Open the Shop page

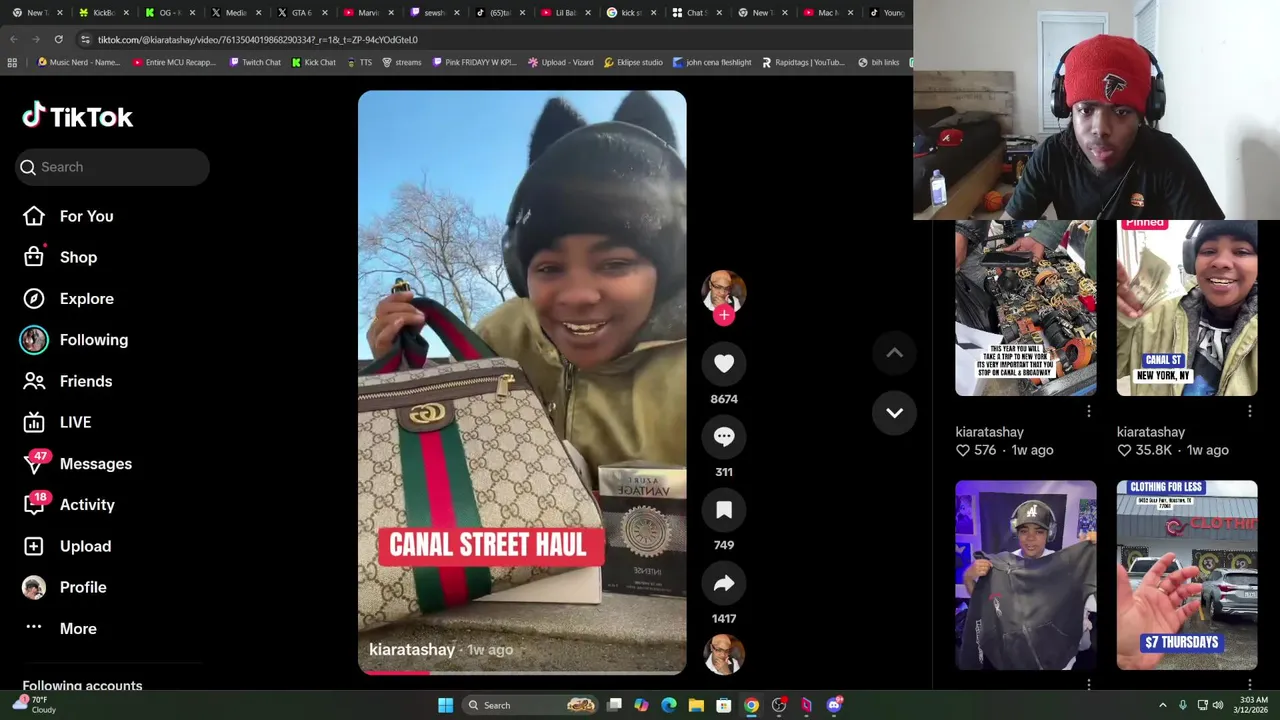pos(60,257)
